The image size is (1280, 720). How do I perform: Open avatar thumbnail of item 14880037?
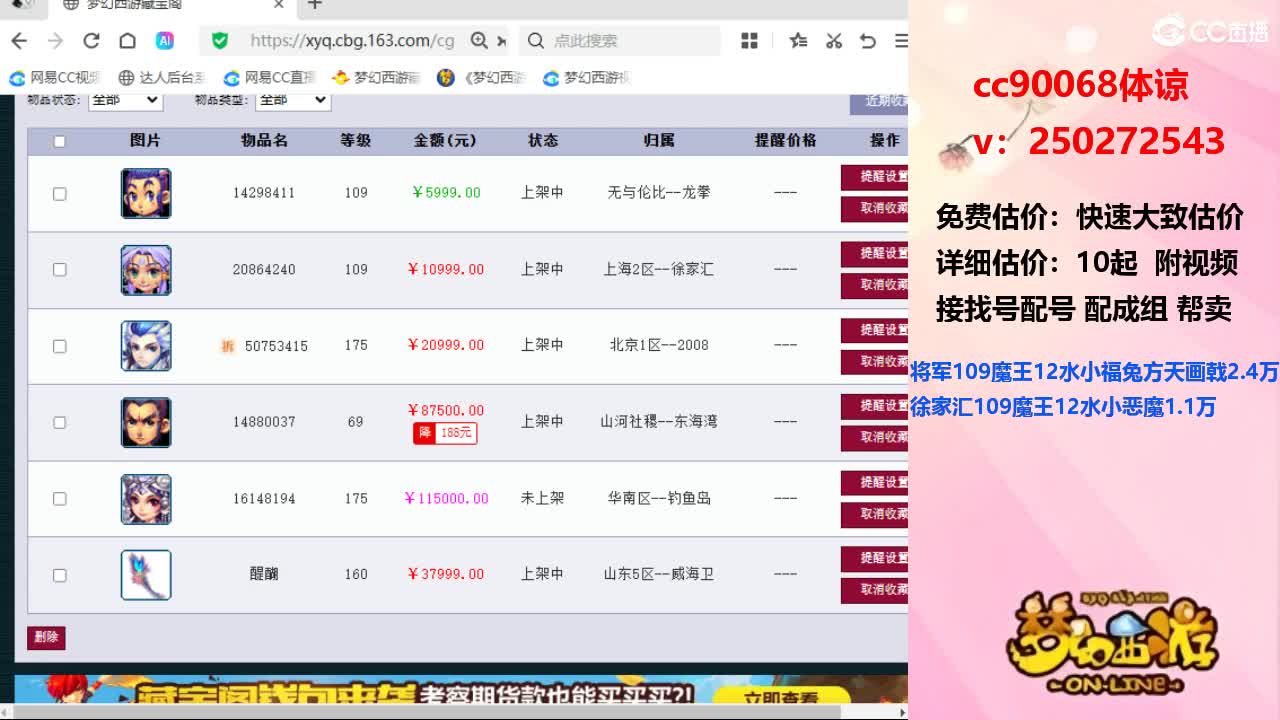146,422
